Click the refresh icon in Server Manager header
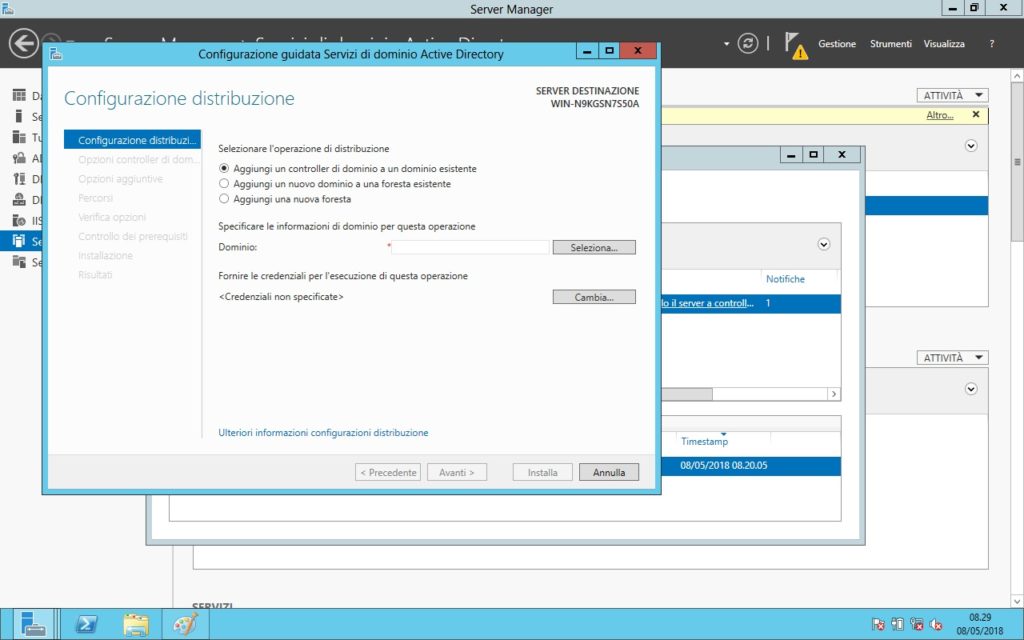The image size is (1024, 640). (x=748, y=43)
